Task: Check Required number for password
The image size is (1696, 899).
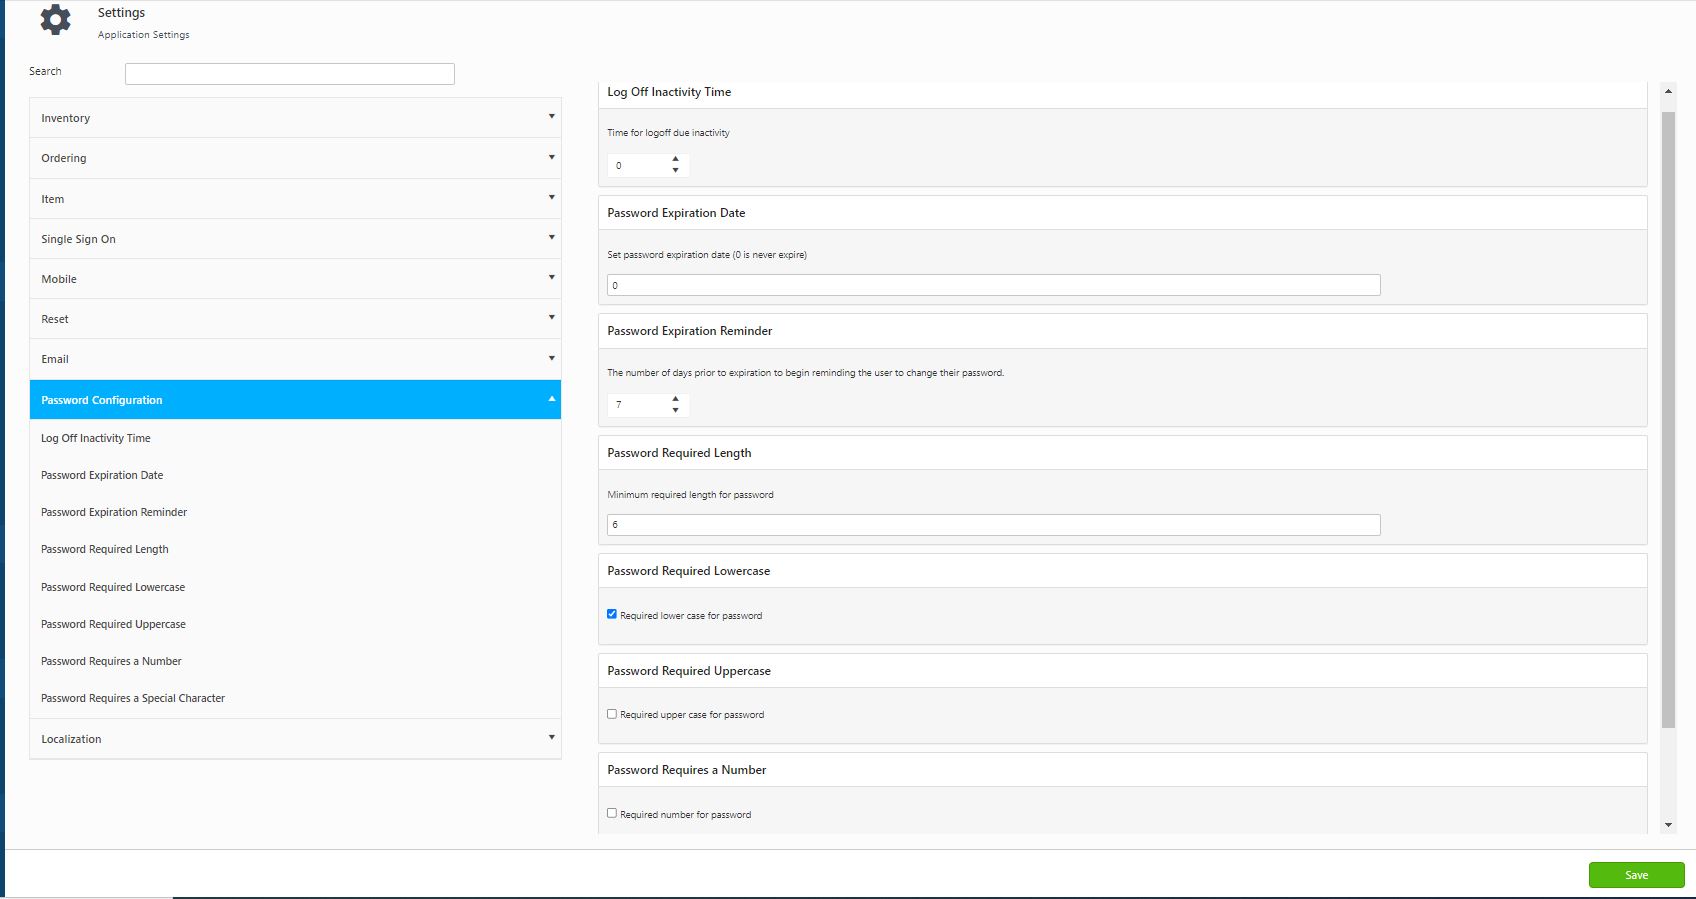Action: 612,813
